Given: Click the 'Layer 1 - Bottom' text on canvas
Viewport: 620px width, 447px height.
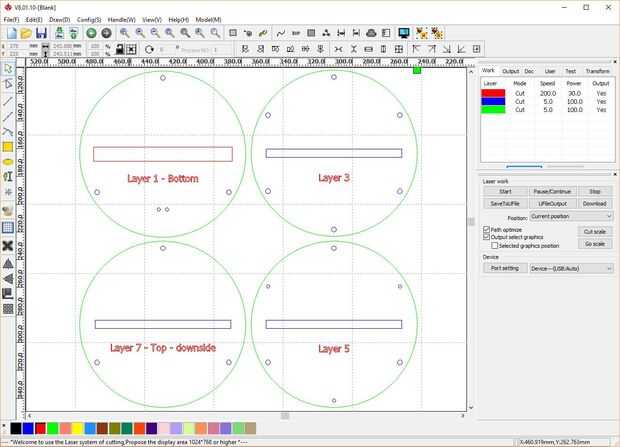Looking at the screenshot, I should click(163, 179).
